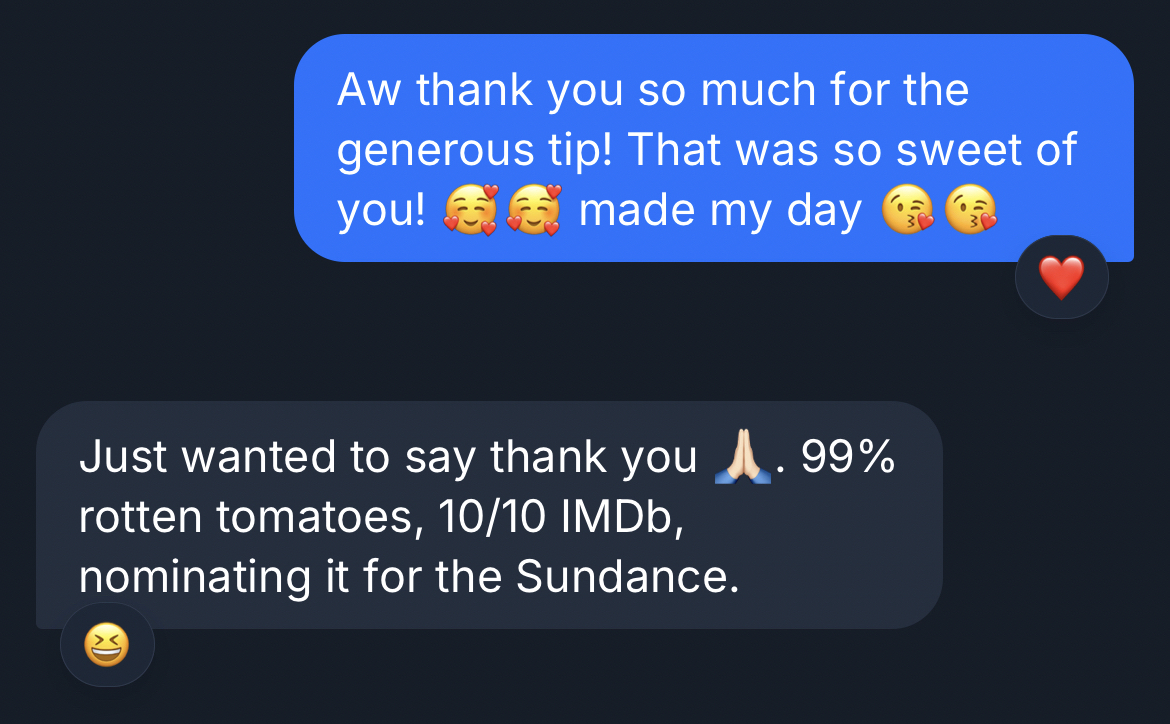The width and height of the screenshot is (1170, 724).
Task: Click the word "Aw" starting the blue message
Action: pos(369,90)
